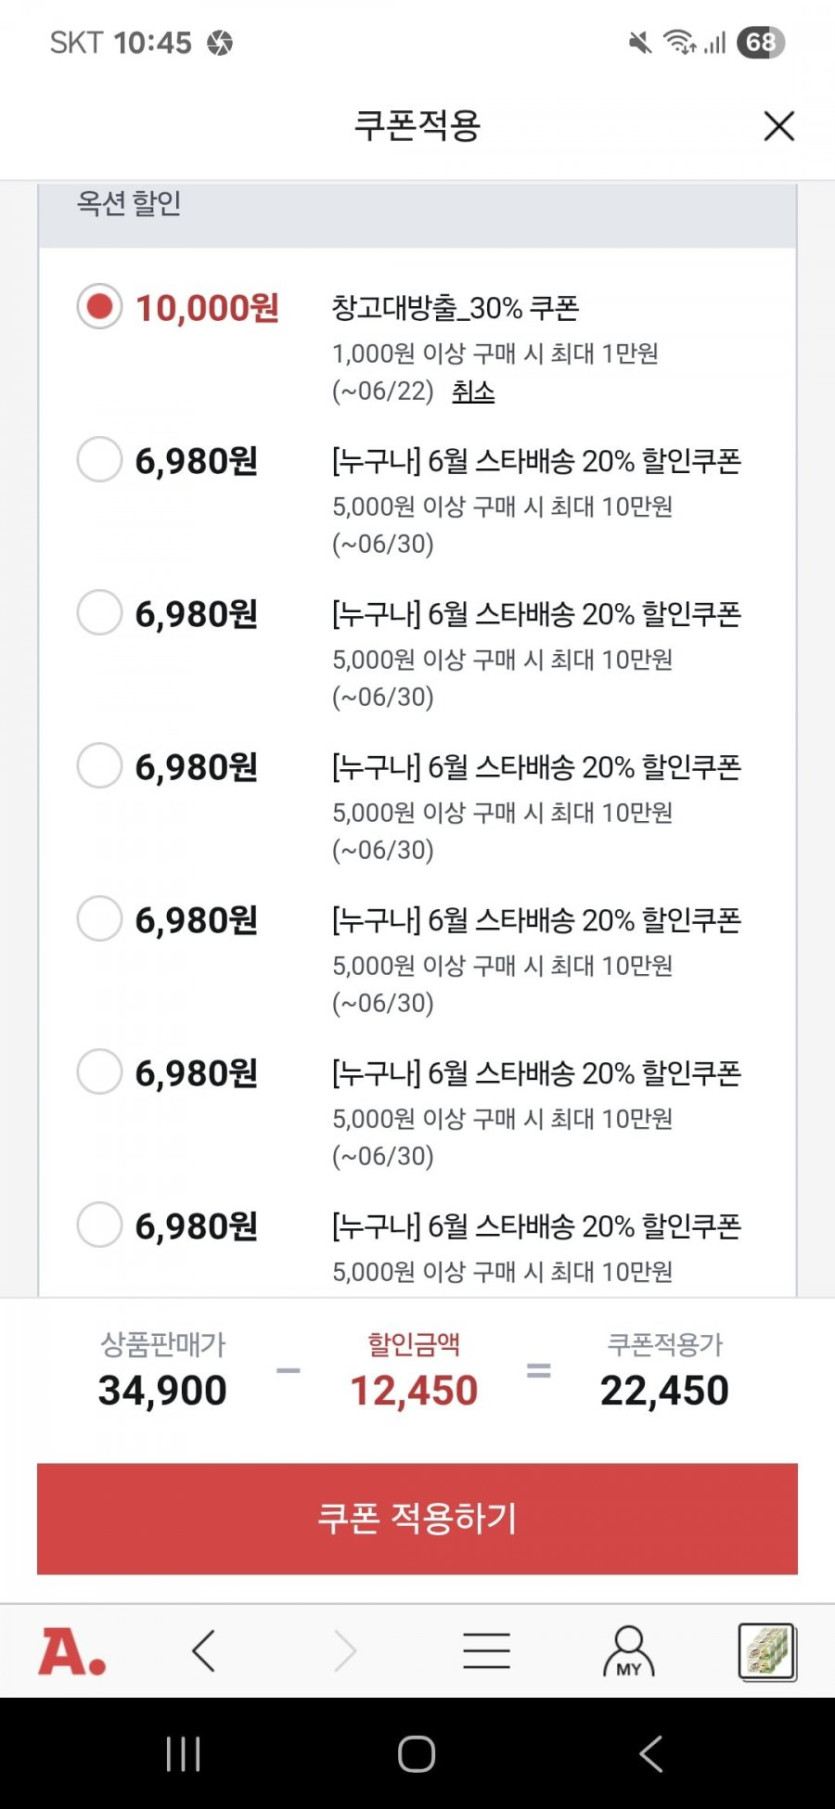Close the coupon apply dialog

[x=779, y=126]
